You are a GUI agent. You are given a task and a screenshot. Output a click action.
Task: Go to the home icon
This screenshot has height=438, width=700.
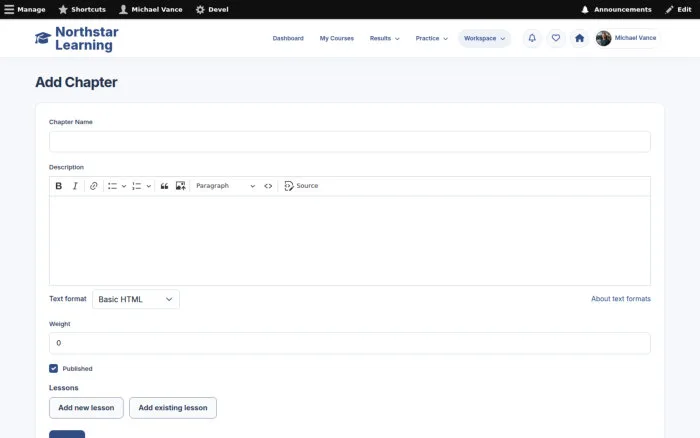(579, 38)
